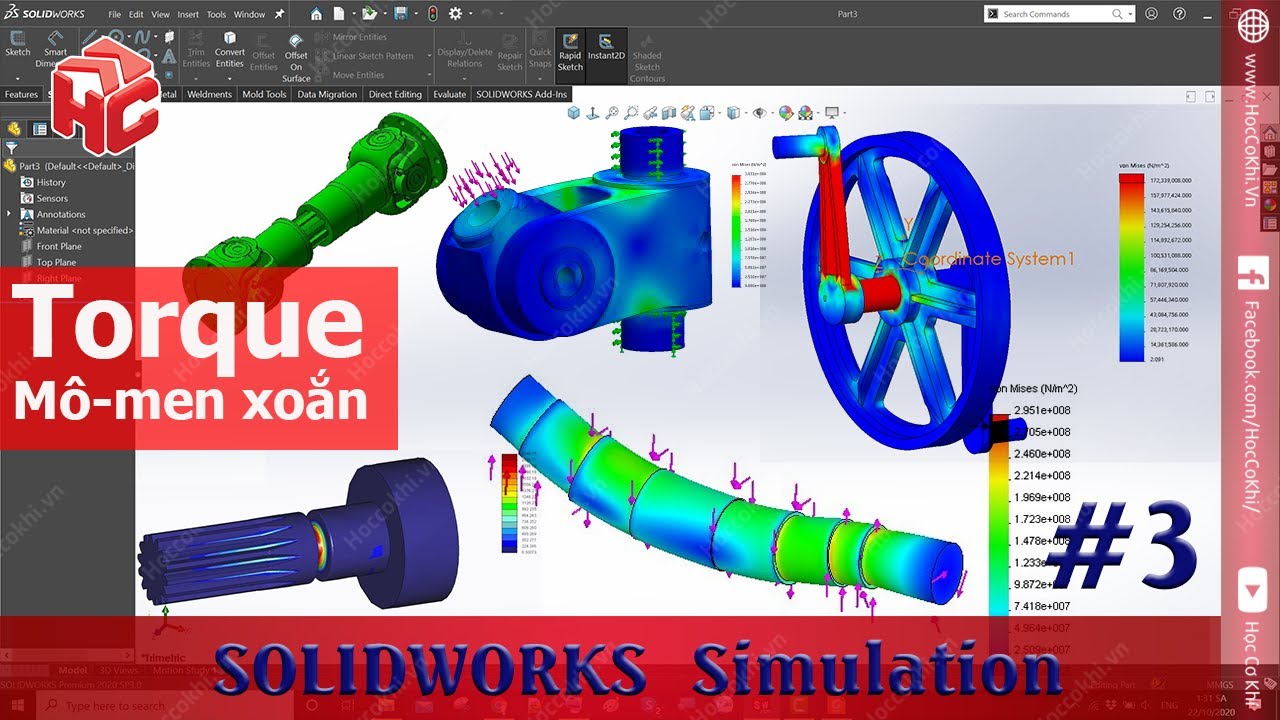Toggle Rapid Sketch mode

[570, 54]
